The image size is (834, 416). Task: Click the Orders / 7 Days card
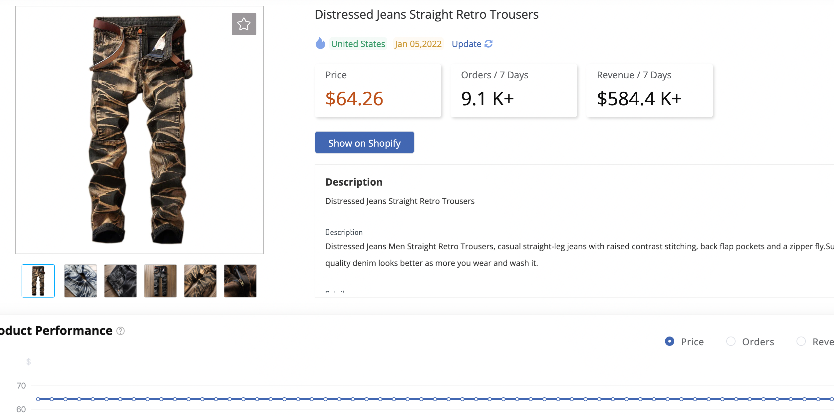pyautogui.click(x=514, y=90)
